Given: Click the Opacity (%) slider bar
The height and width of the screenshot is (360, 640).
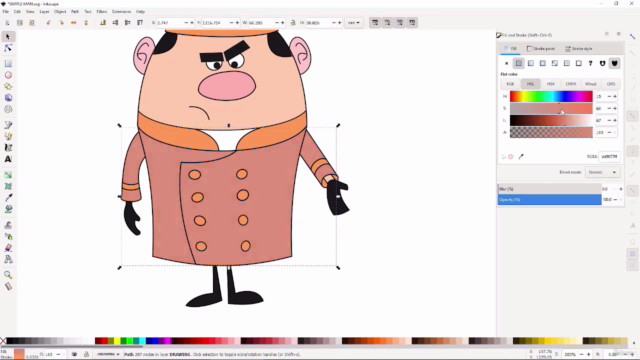Looking at the screenshot, I should click(x=549, y=200).
